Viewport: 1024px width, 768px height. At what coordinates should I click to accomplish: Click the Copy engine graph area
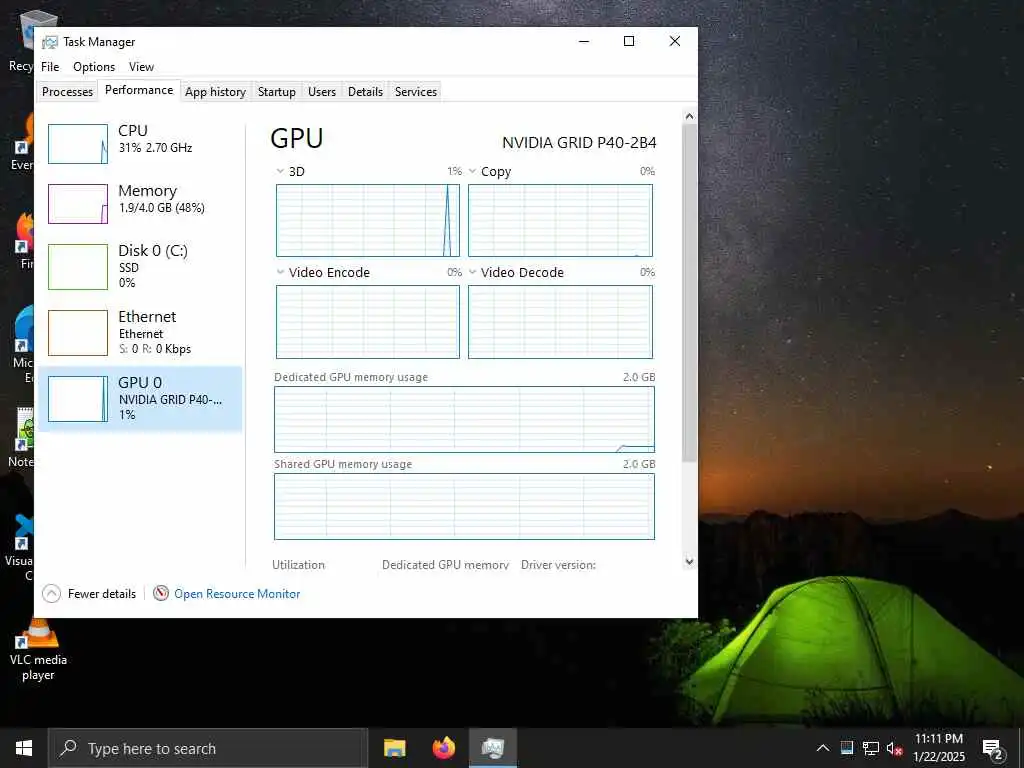[x=560, y=220]
